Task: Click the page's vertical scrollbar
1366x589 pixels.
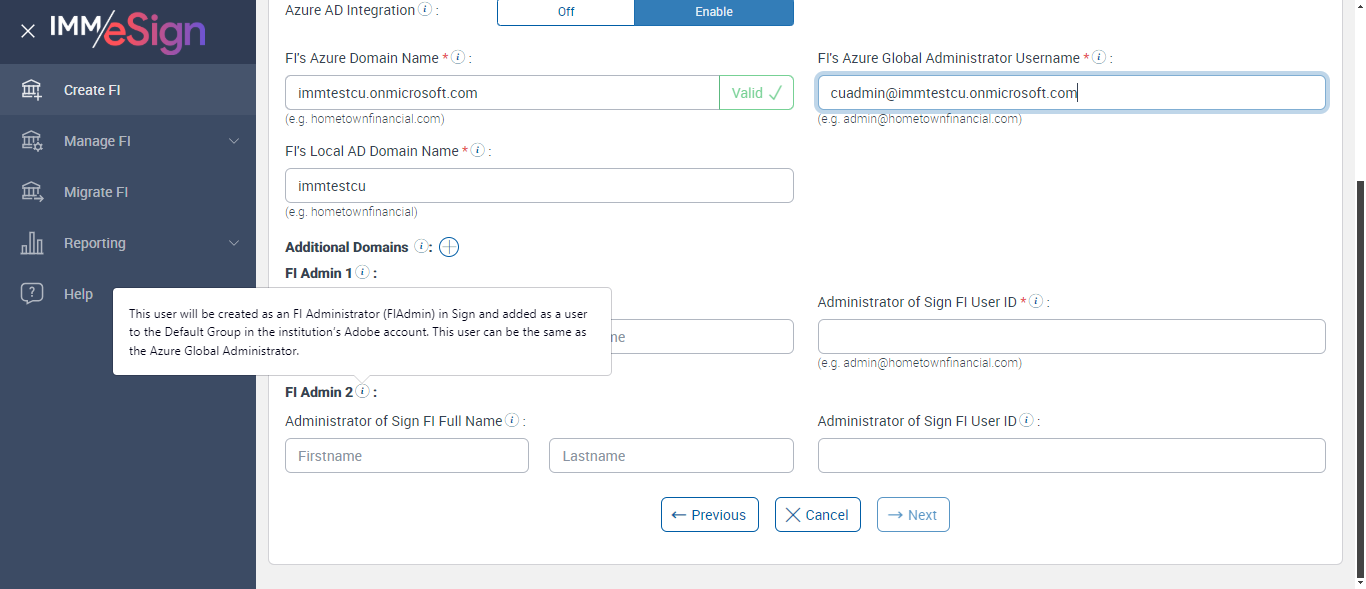Action: [1359, 380]
